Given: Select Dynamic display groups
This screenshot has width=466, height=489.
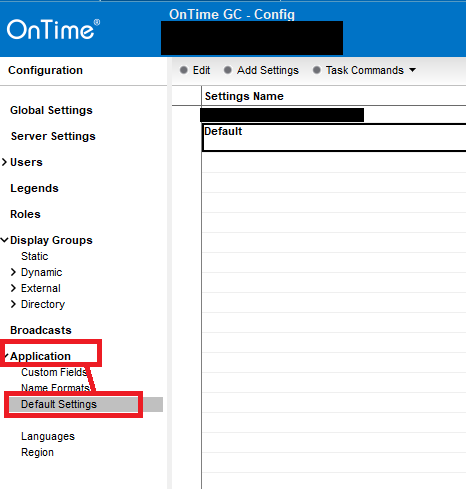Looking at the screenshot, I should (41, 272).
